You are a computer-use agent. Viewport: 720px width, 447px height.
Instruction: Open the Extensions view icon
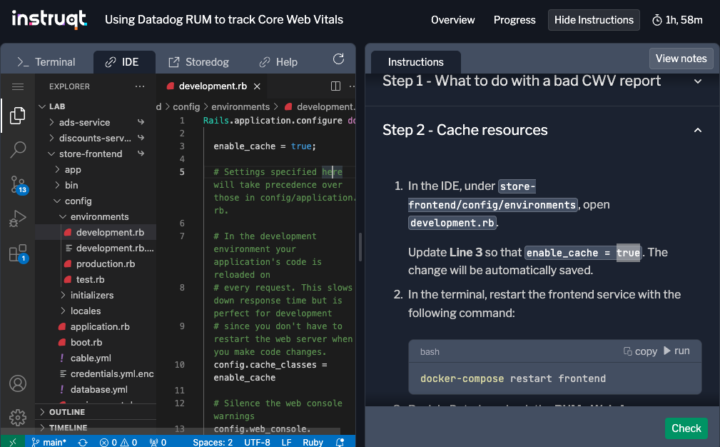coord(18,253)
